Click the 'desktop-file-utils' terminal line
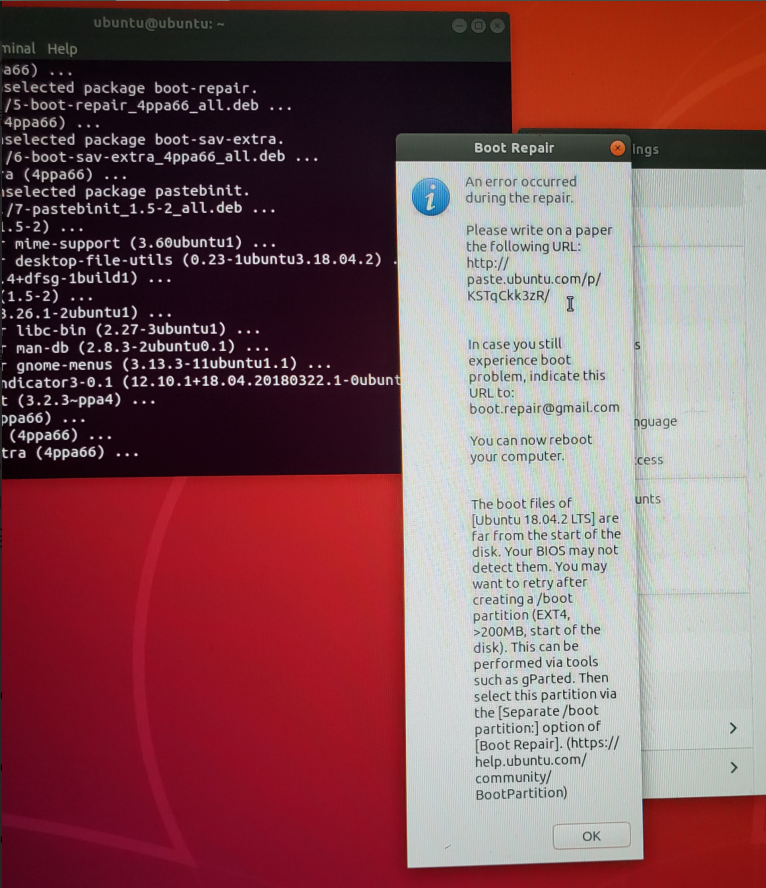 (199, 260)
